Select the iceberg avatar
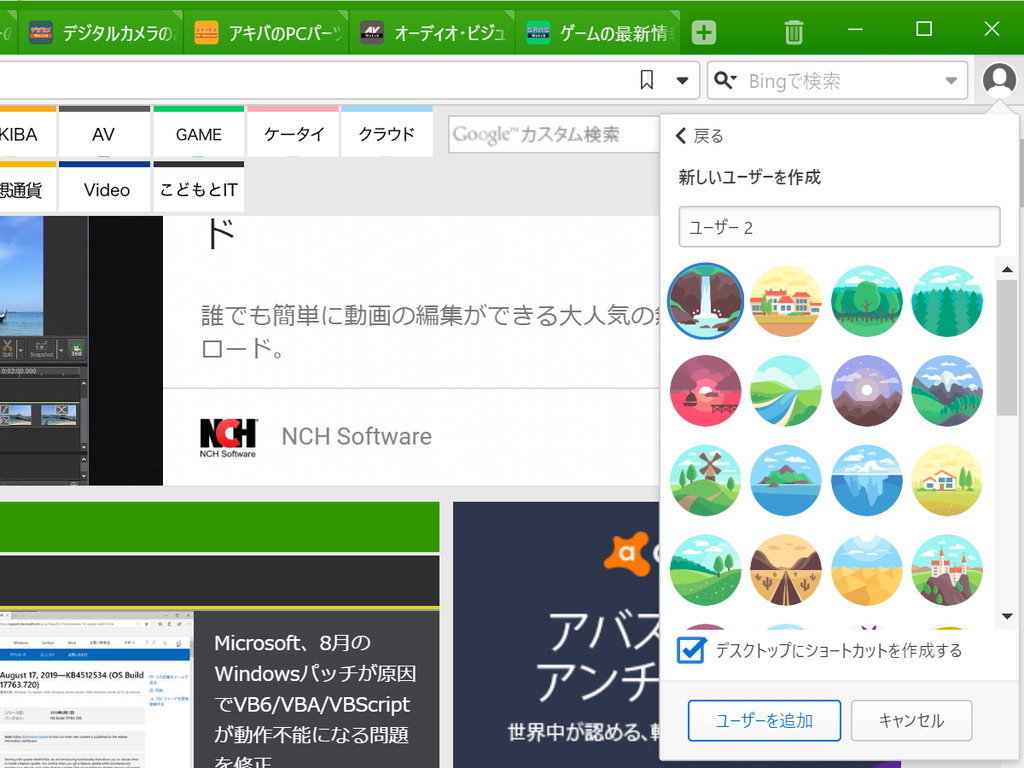The image size is (1024, 768). (x=866, y=480)
